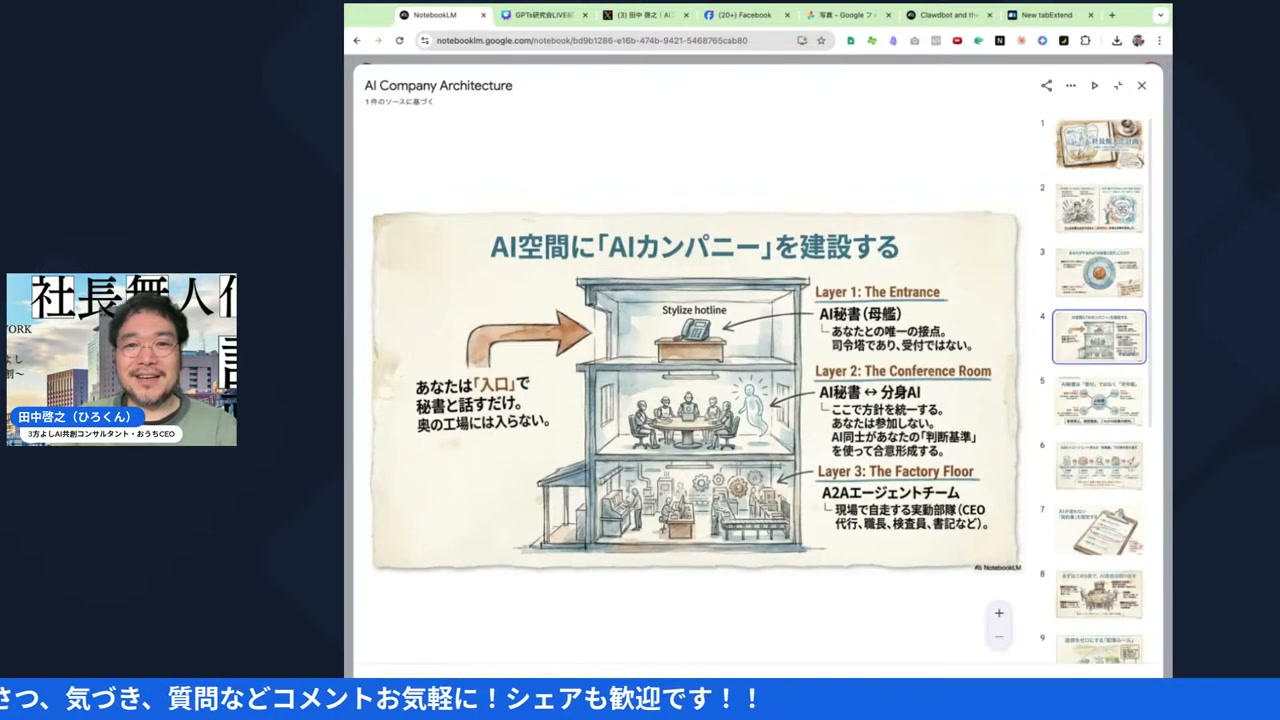1280x720 pixels.
Task: Click the bookmark star in the address bar
Action: (821, 40)
